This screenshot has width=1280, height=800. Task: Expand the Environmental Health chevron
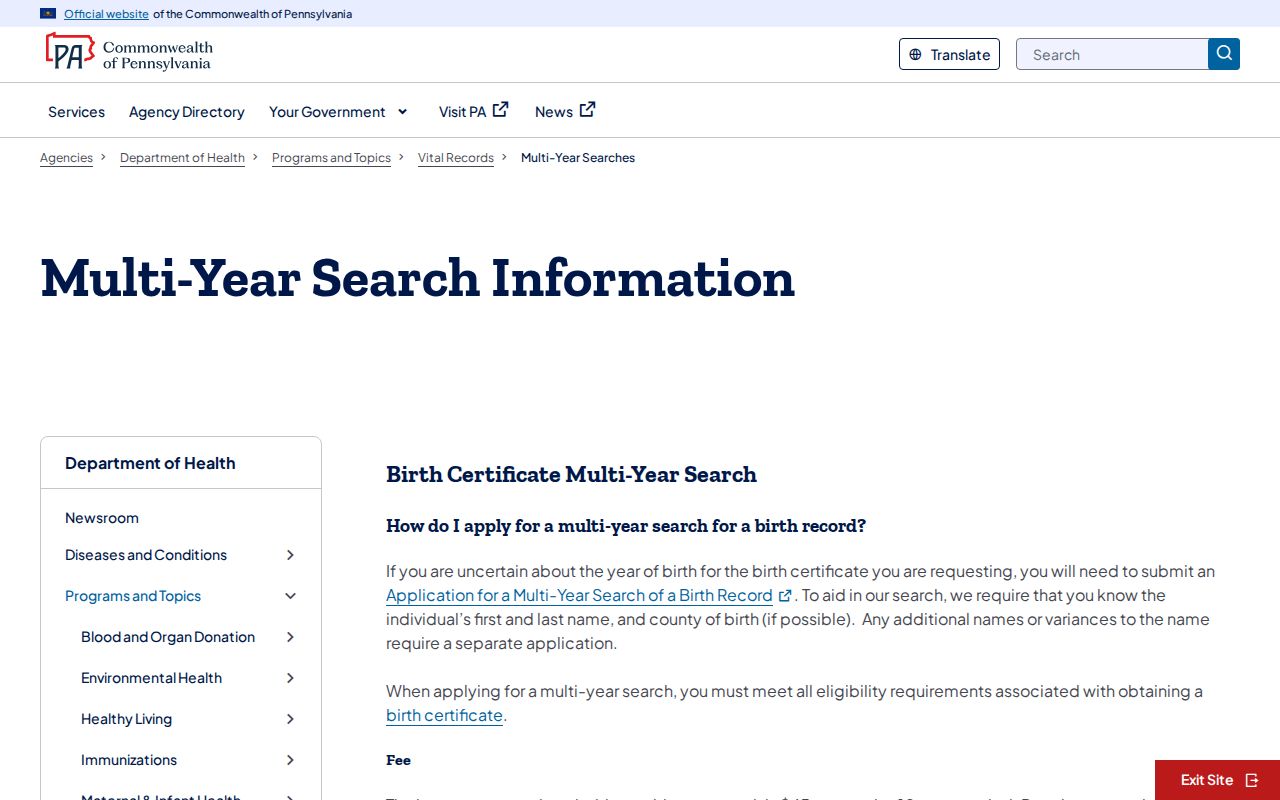point(290,678)
